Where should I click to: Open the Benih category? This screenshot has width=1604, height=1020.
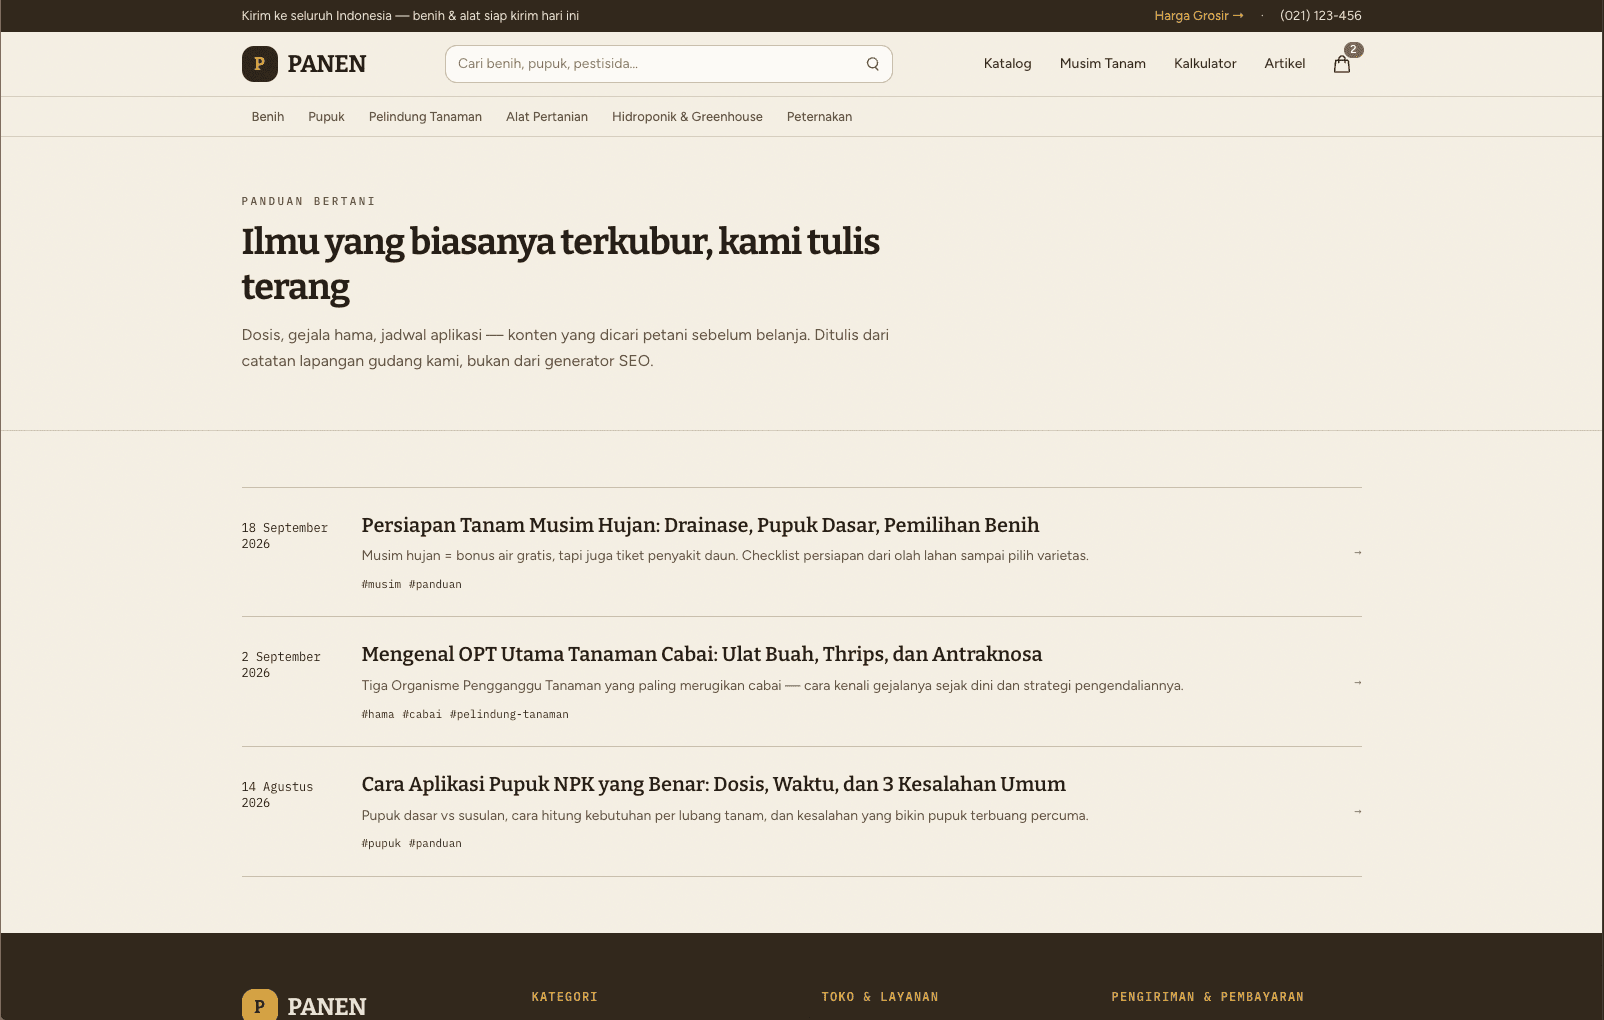(268, 117)
